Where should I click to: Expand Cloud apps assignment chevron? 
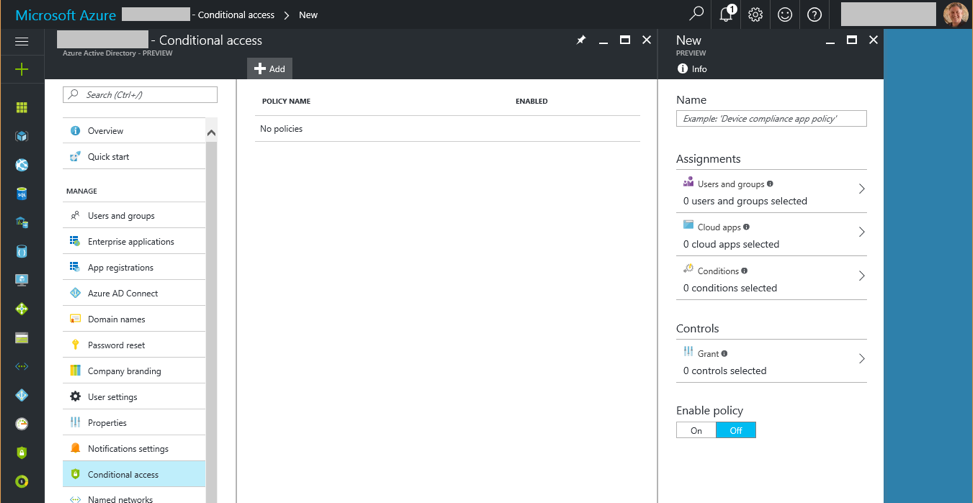click(x=861, y=233)
